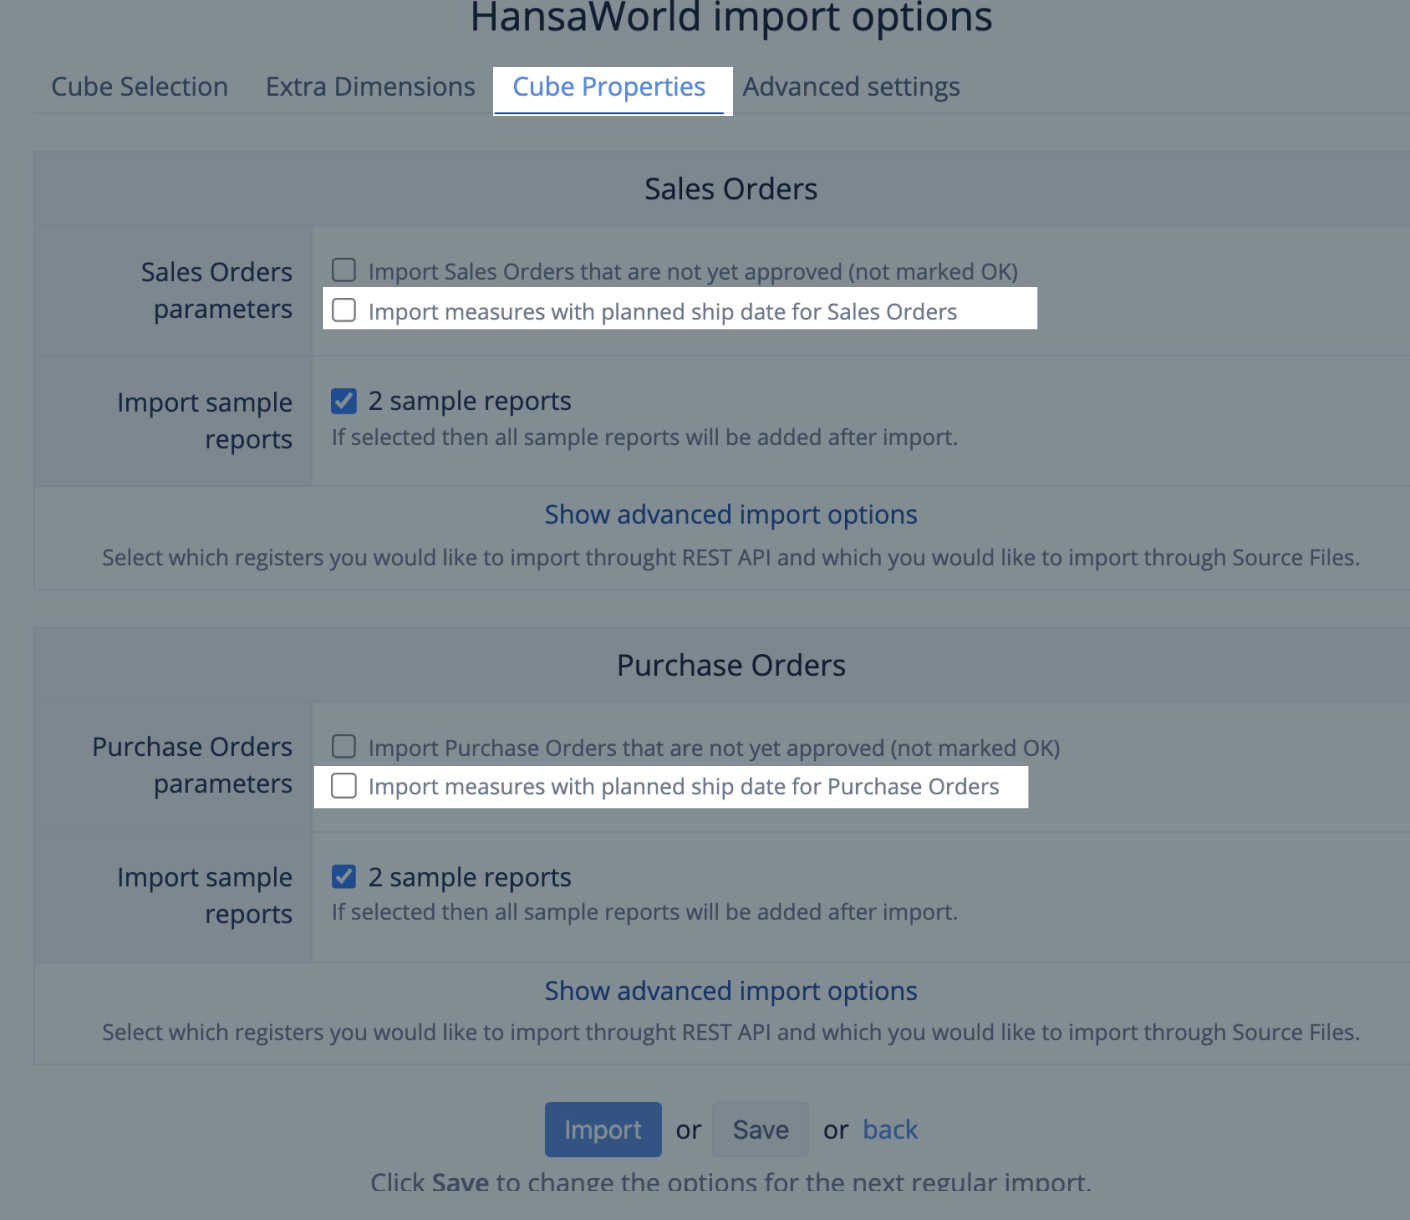Click the Purchase Orders parameters label
This screenshot has width=1410, height=1220.
click(x=193, y=765)
